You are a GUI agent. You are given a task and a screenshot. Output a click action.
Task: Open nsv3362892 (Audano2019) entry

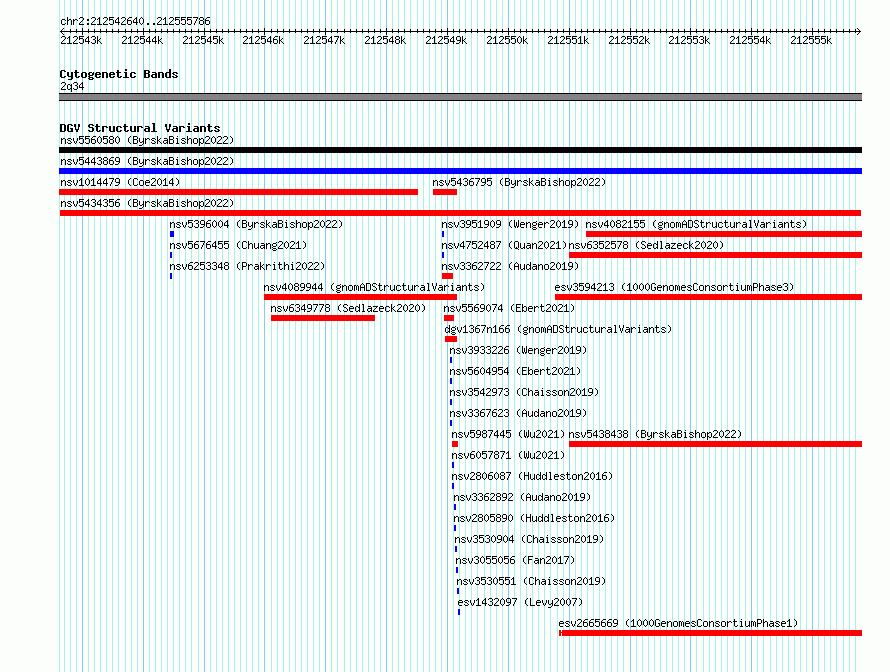pyautogui.click(x=522, y=497)
